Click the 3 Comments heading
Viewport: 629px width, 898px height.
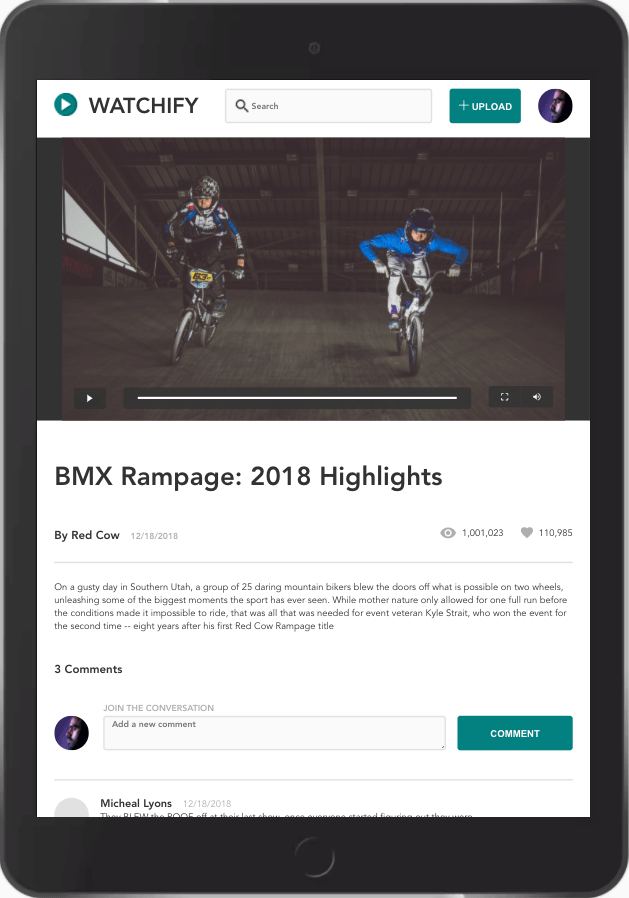[x=88, y=669]
